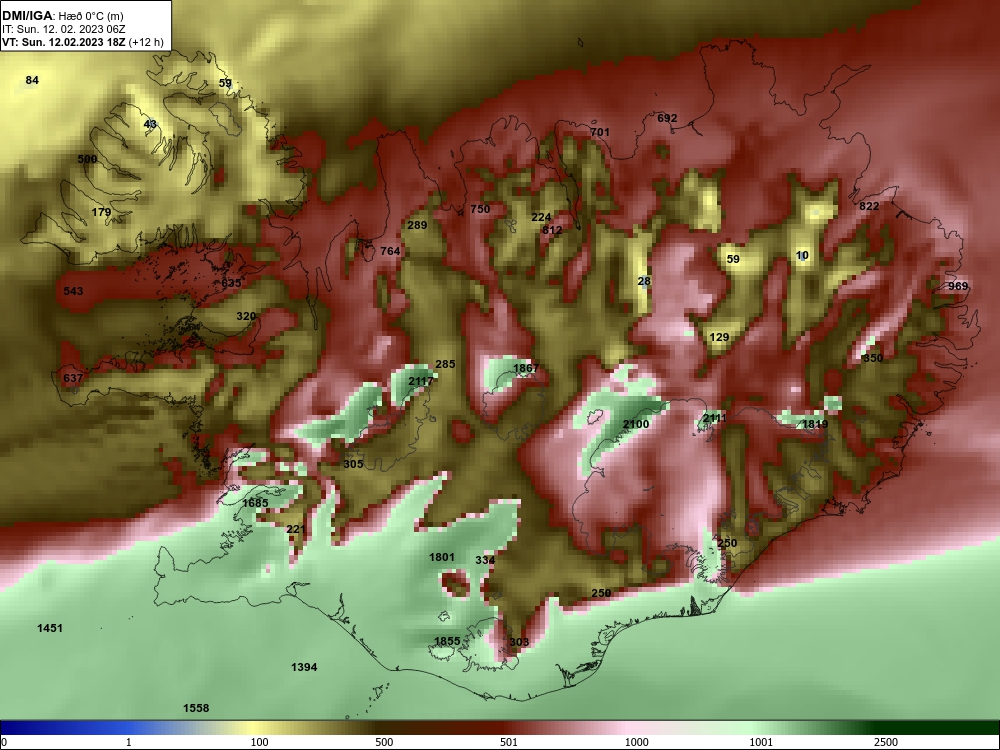
Task: Click the map value 289
Action: [x=417, y=225]
